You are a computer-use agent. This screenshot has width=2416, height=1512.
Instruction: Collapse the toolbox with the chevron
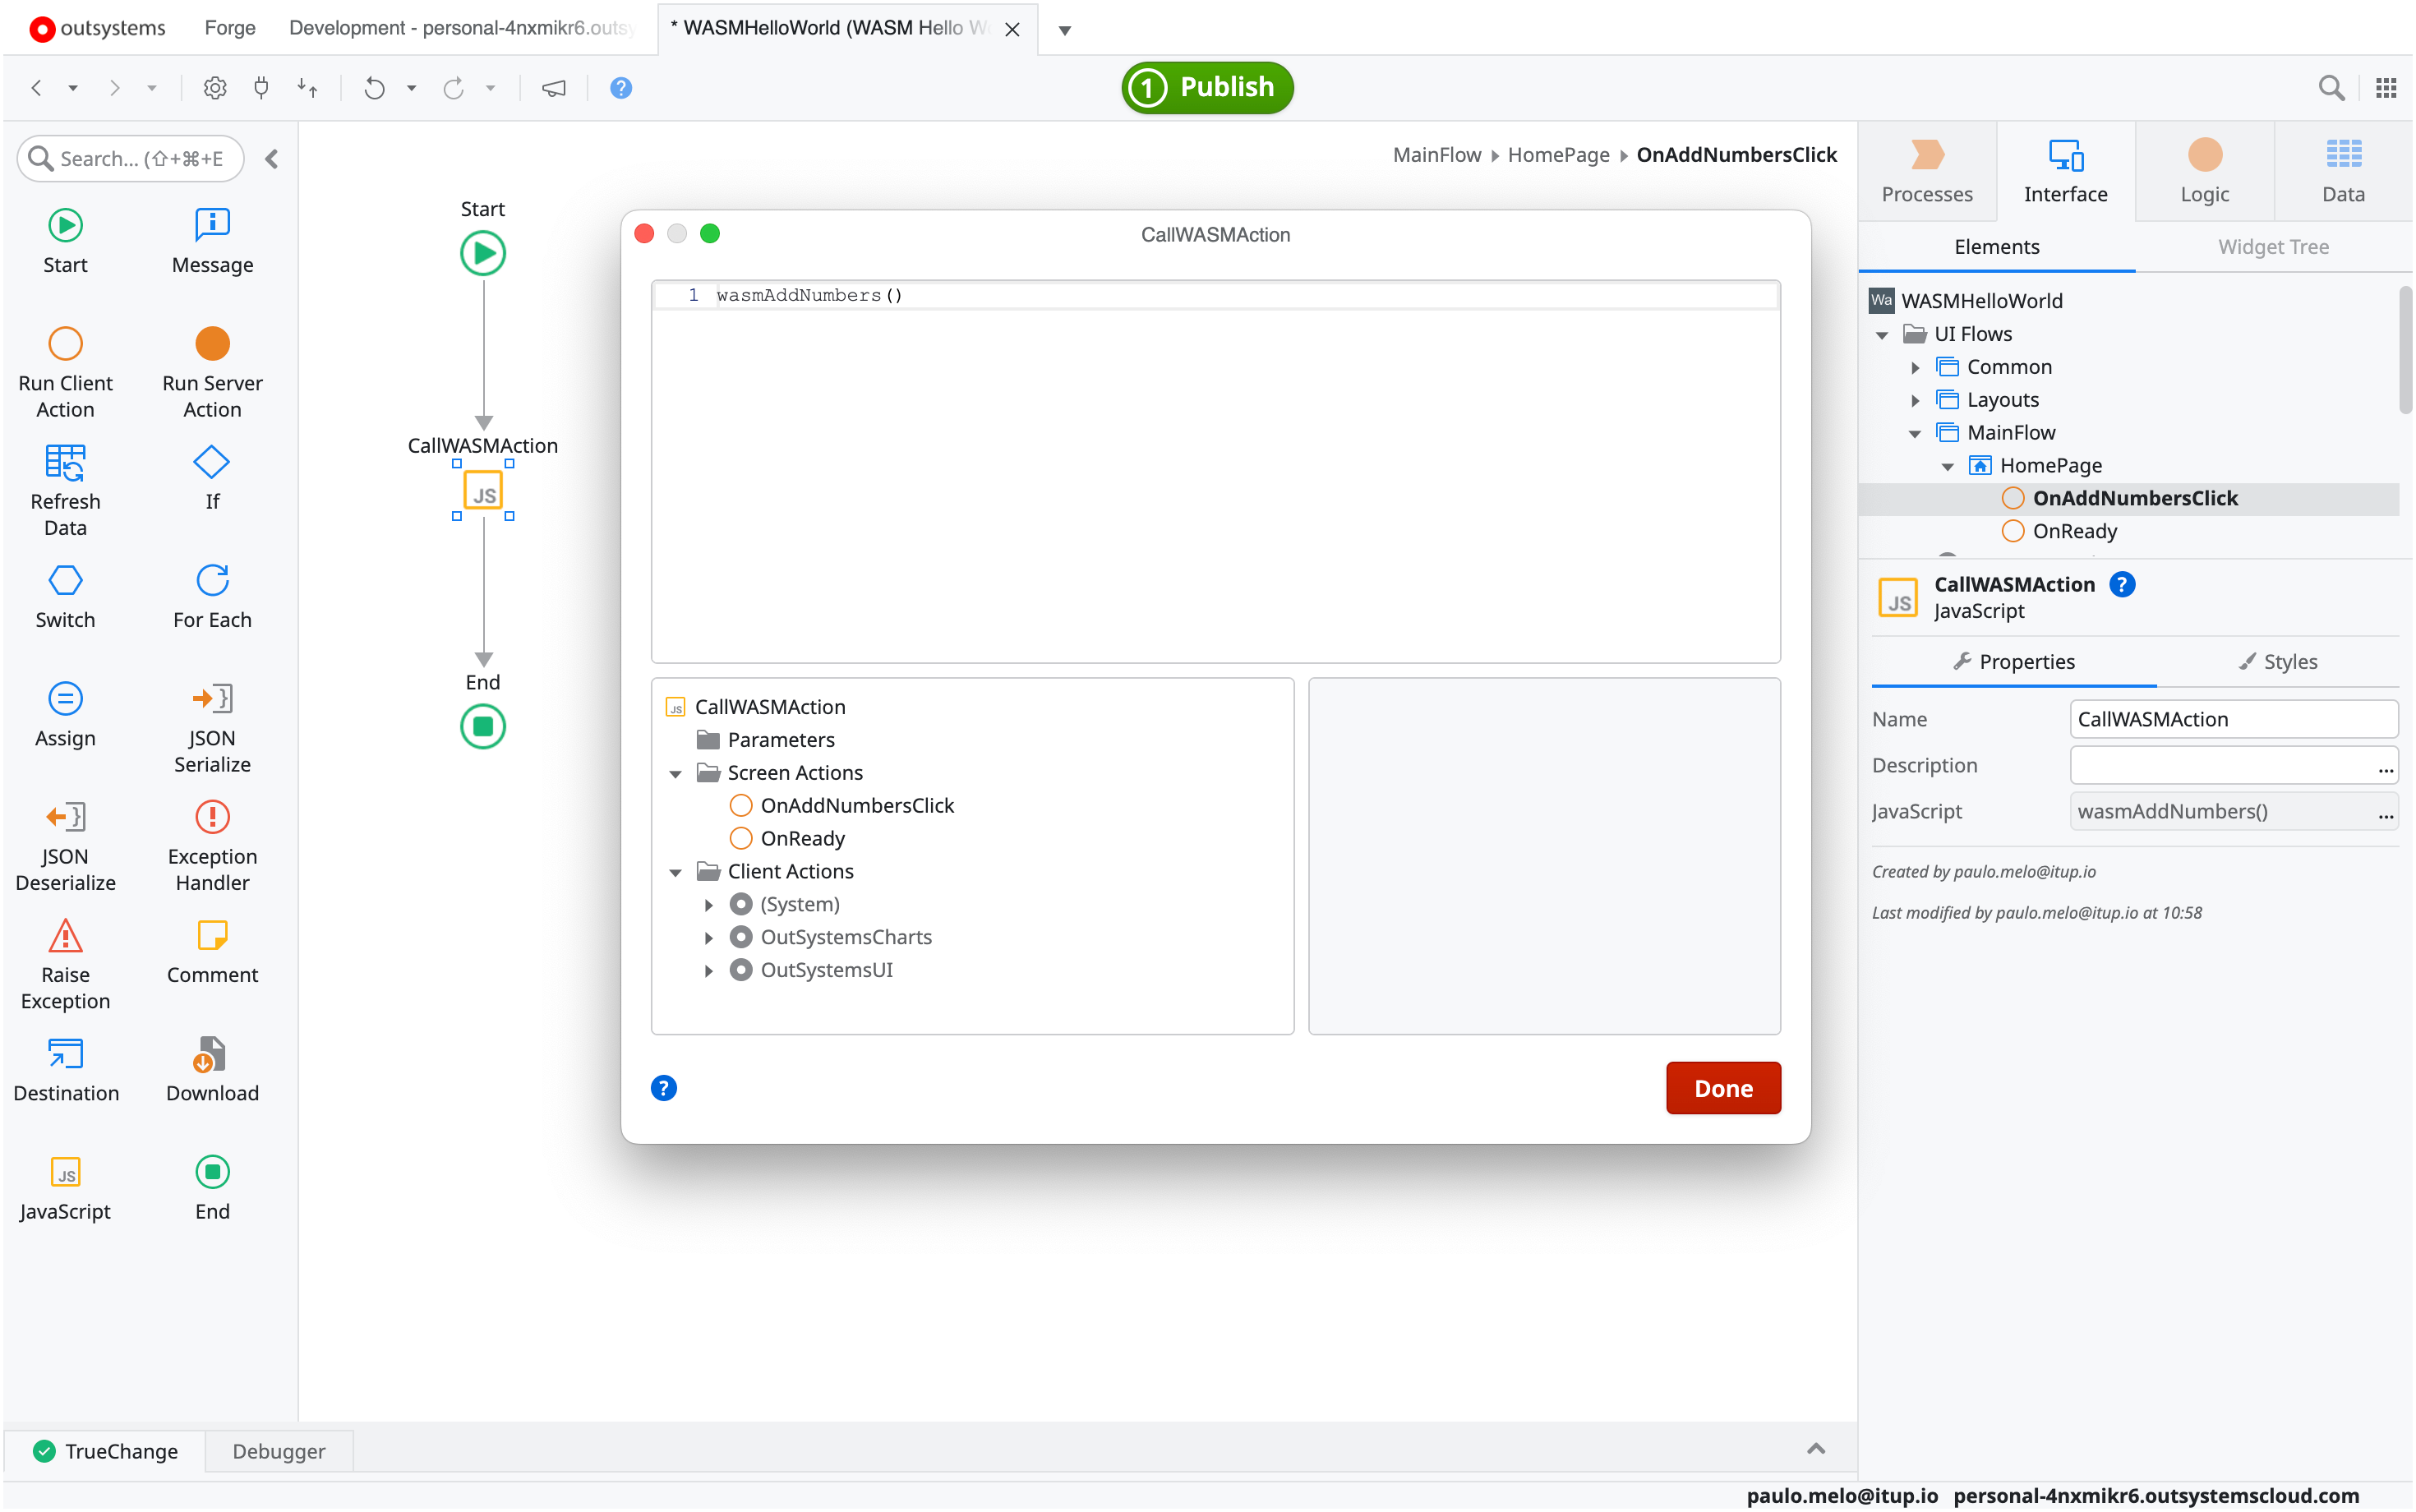point(272,159)
